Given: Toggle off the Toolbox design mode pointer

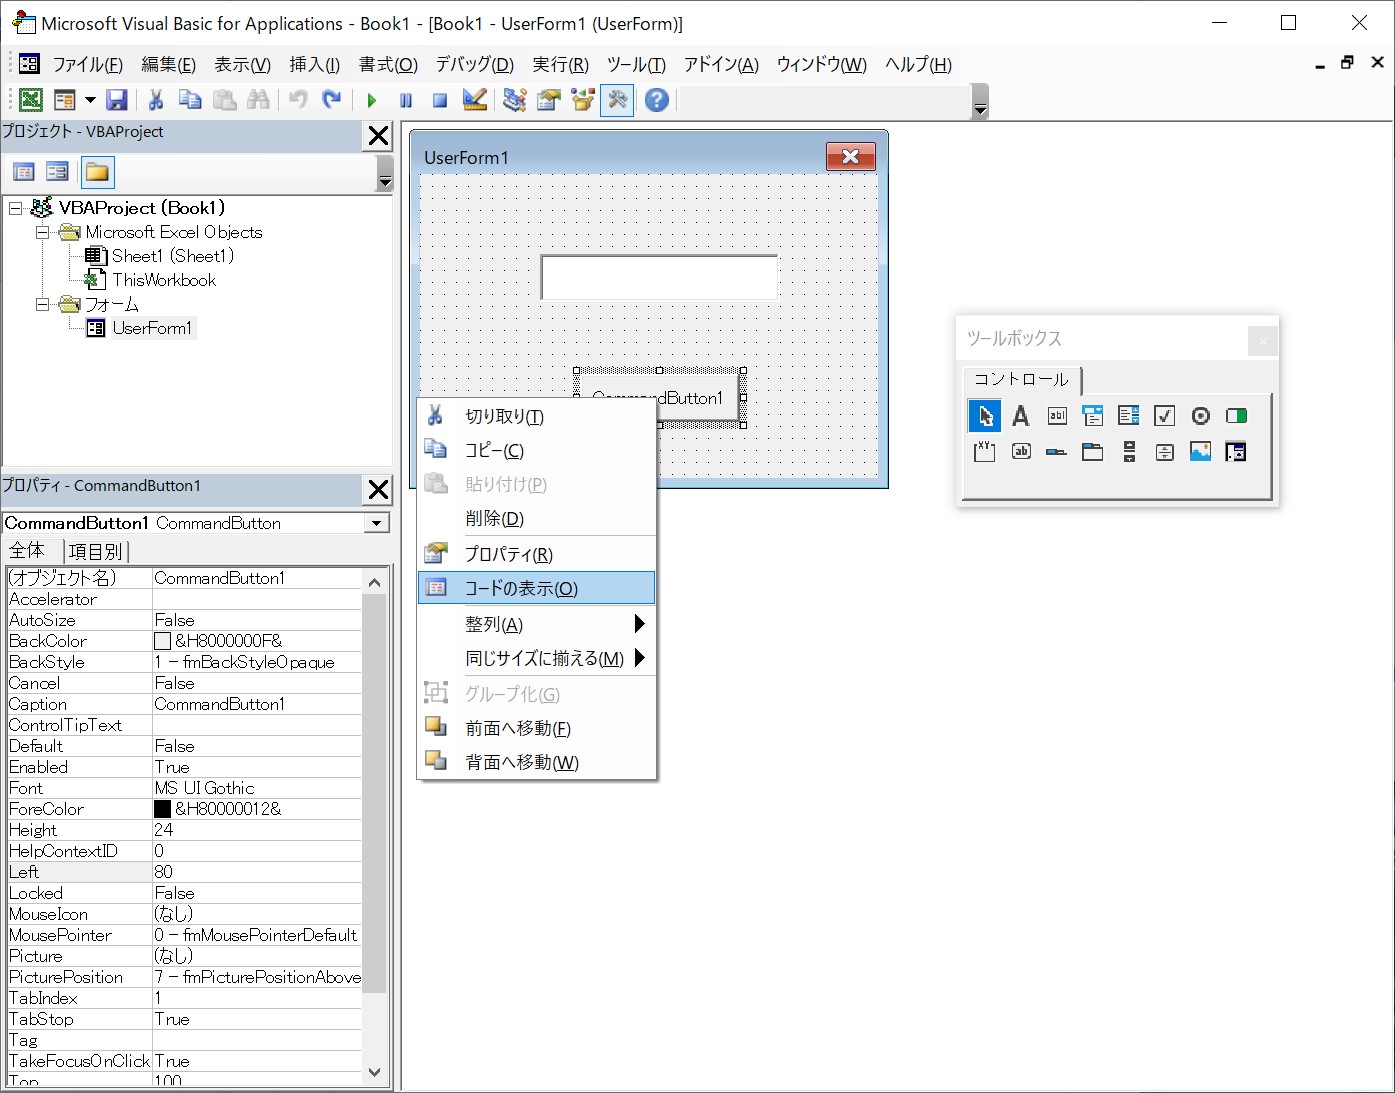Looking at the screenshot, I should pyautogui.click(x=984, y=415).
